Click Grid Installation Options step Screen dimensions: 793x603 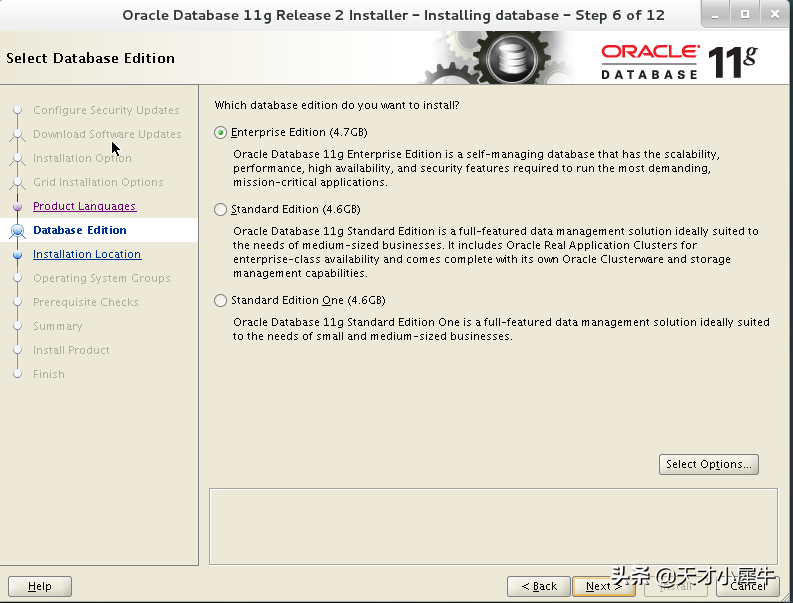click(98, 182)
